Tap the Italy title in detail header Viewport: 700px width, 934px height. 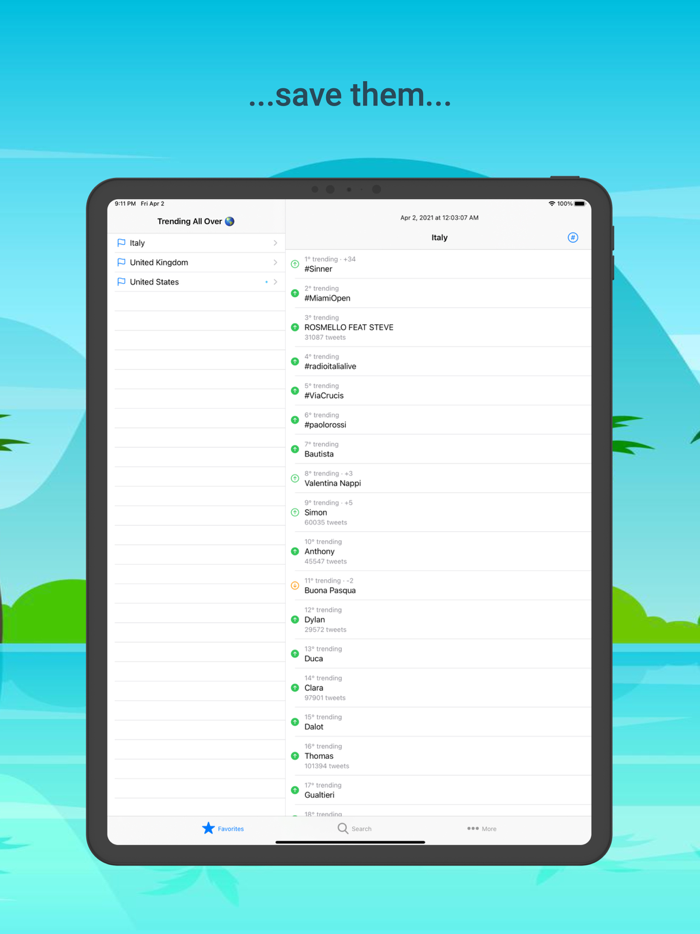(439, 238)
